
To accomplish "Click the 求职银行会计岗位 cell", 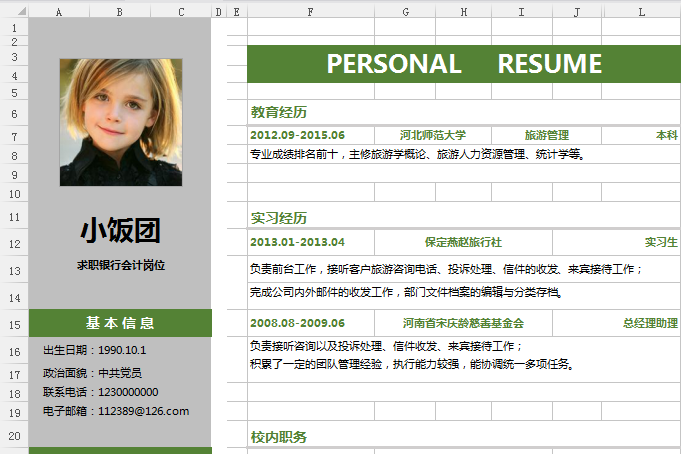I will (121, 266).
